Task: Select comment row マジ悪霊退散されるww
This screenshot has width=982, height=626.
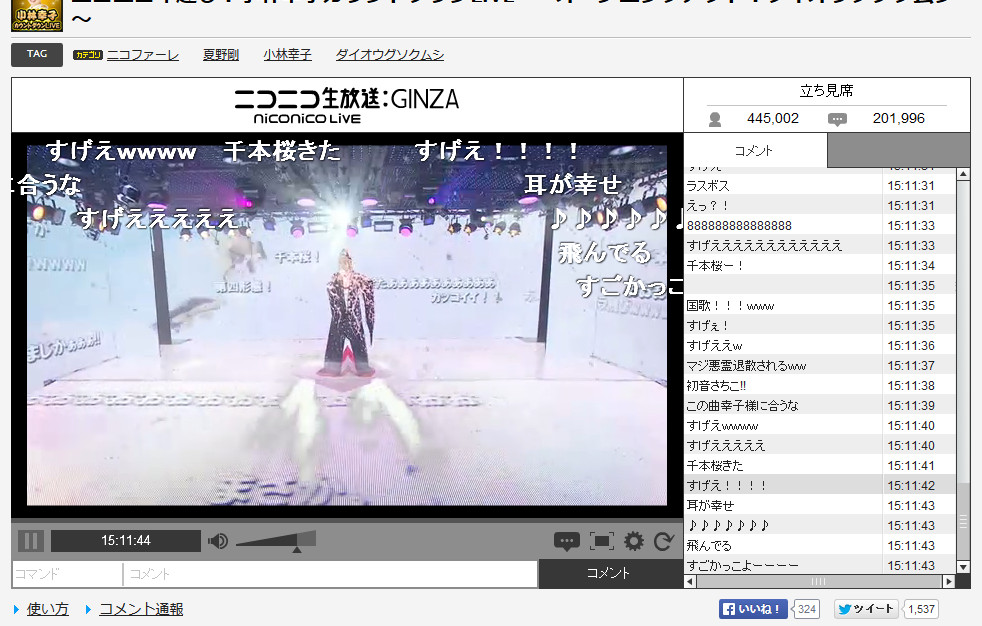Action: click(820, 366)
